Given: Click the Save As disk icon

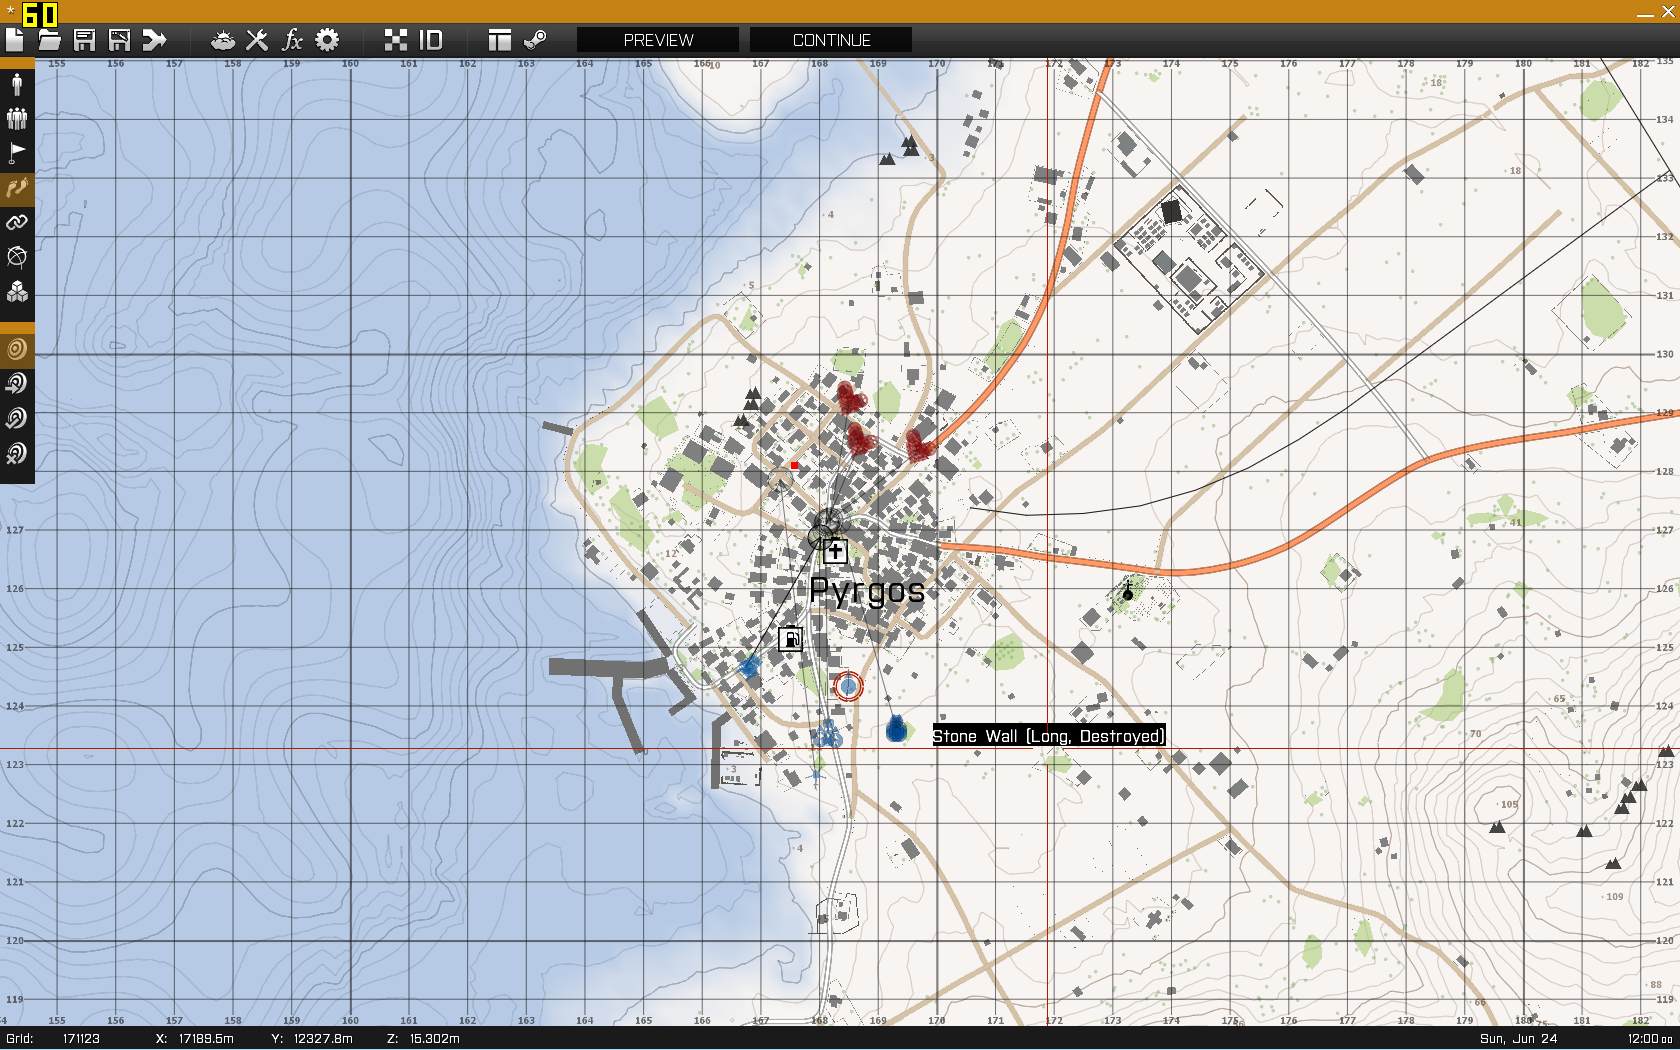Looking at the screenshot, I should 119,40.
